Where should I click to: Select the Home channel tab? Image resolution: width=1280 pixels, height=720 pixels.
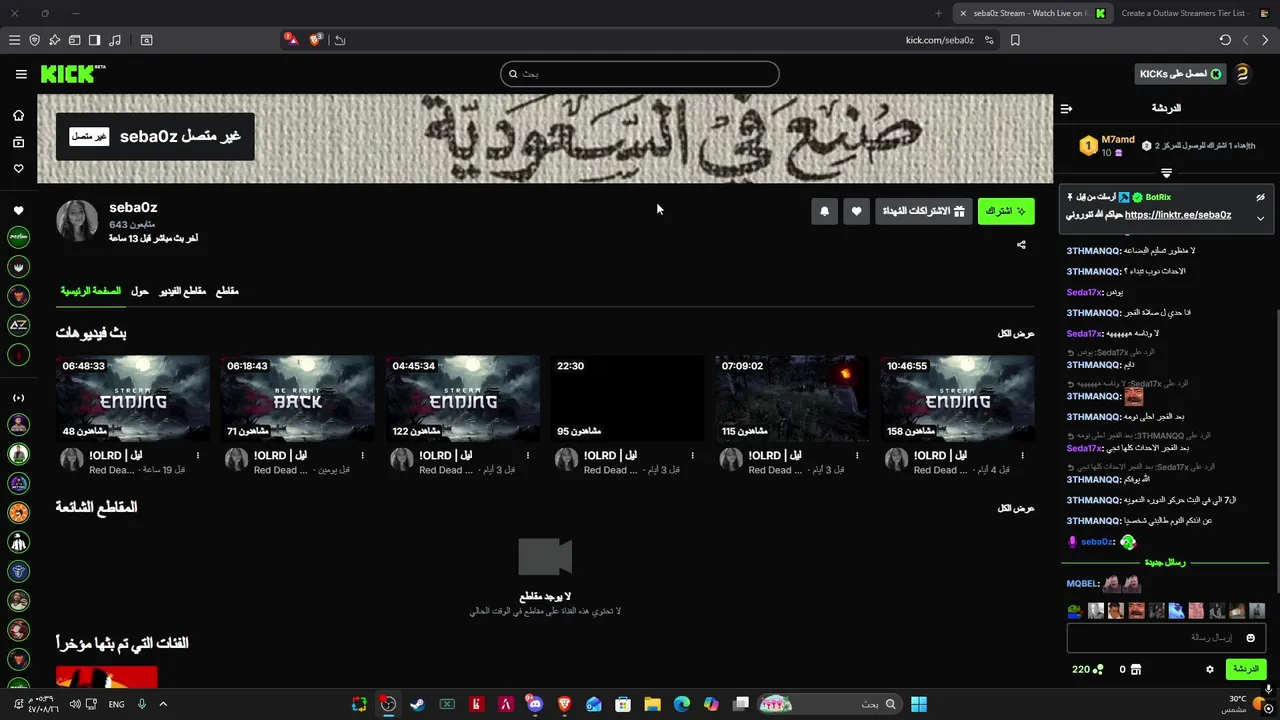click(x=90, y=291)
